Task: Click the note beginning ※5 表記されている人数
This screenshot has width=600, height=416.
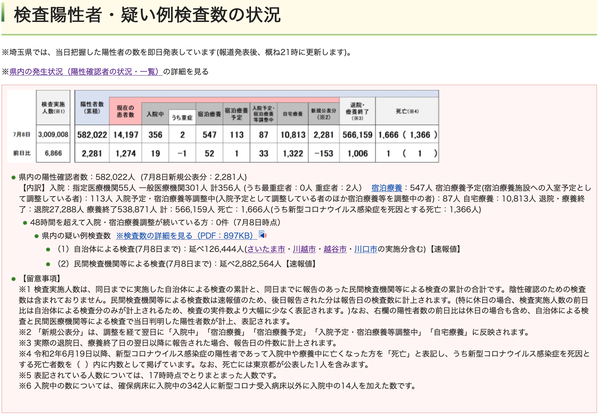Action: pos(148,375)
